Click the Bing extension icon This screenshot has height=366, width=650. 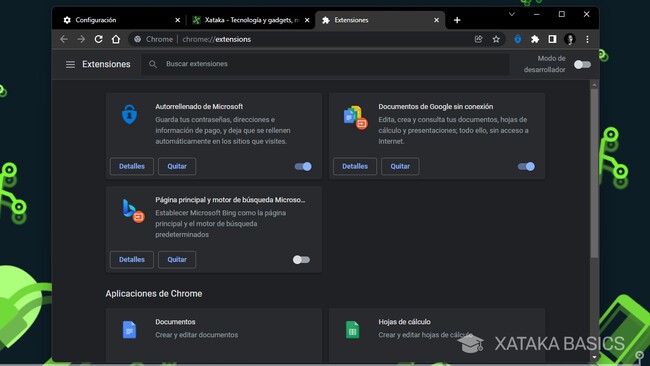[133, 211]
